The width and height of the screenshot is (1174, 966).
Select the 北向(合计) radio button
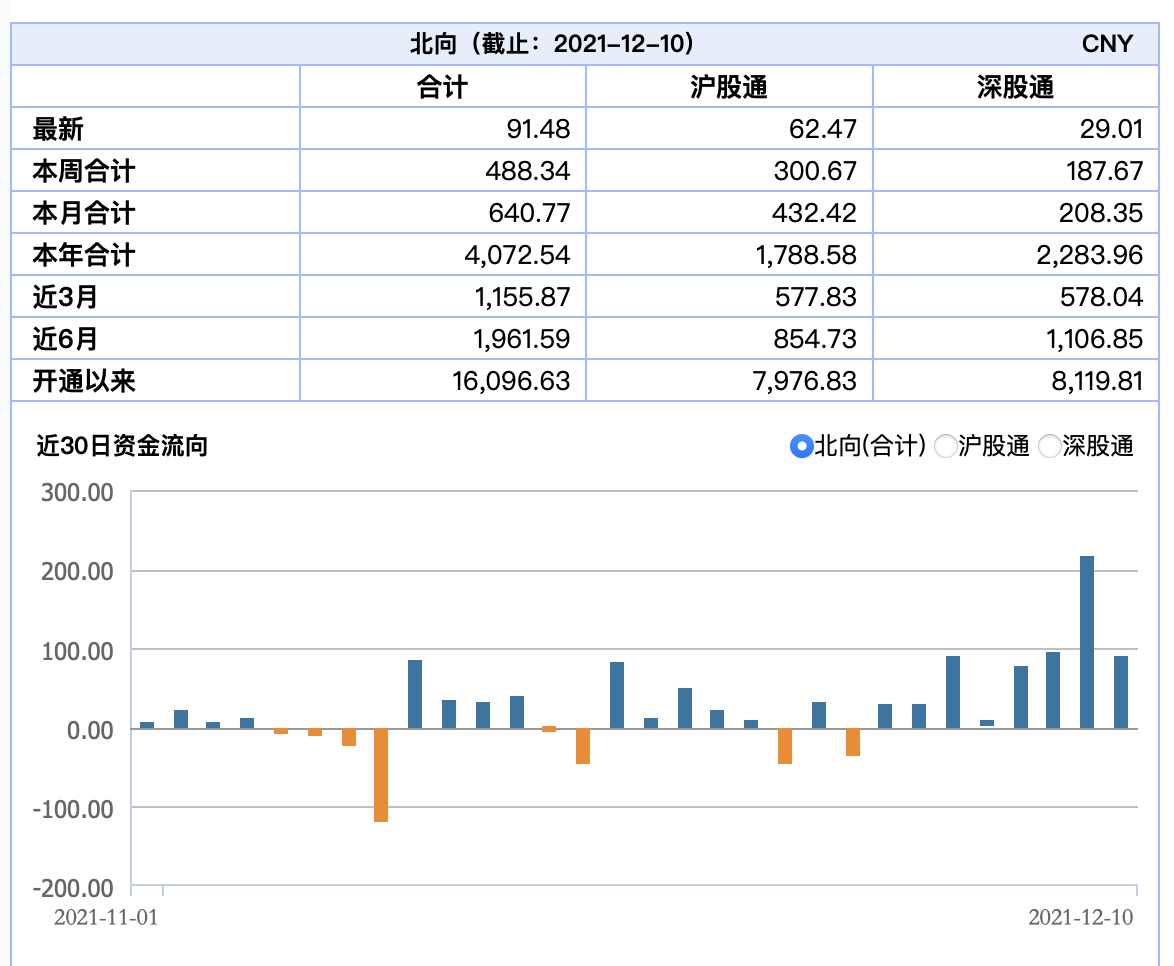[x=800, y=446]
